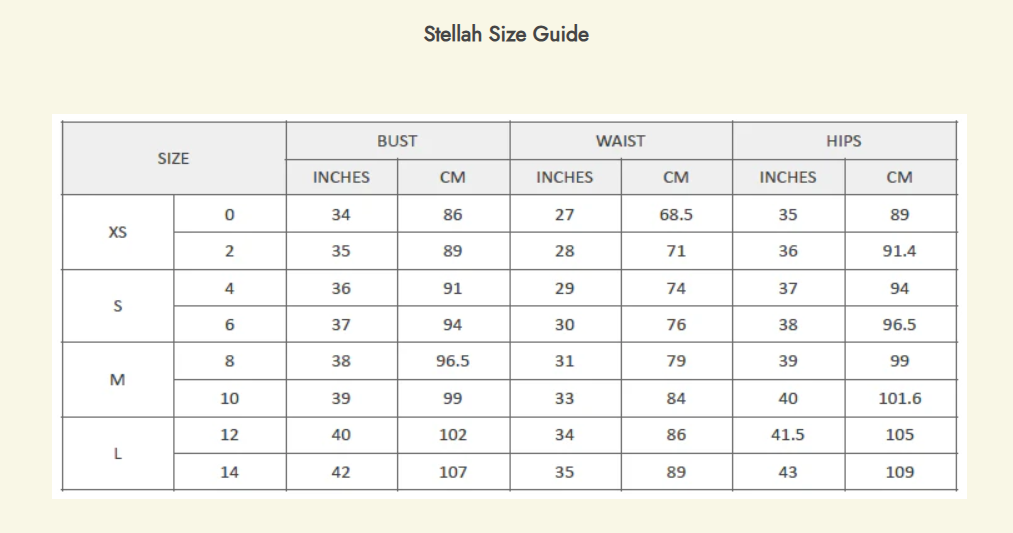
Task: Select the 101.6 hips CM value
Action: [899, 398]
